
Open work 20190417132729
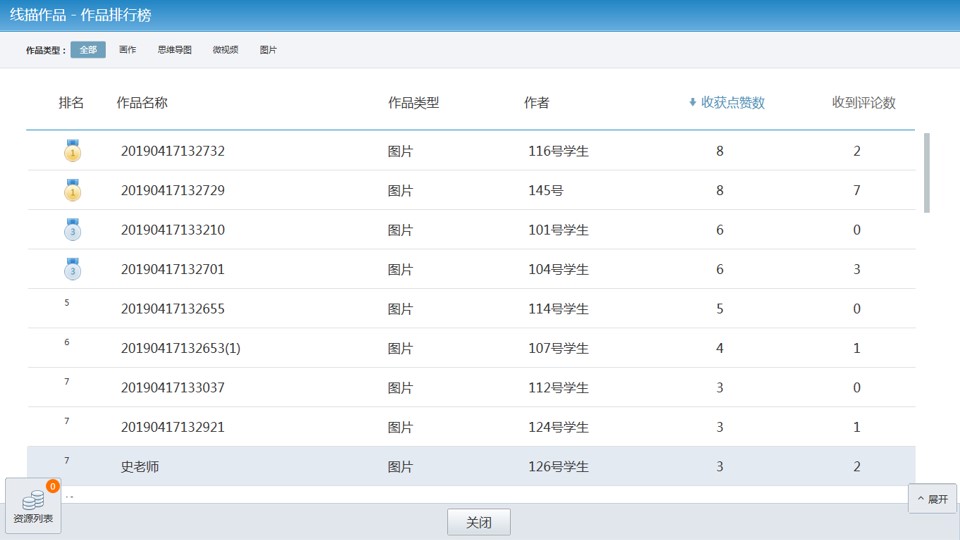(173, 190)
